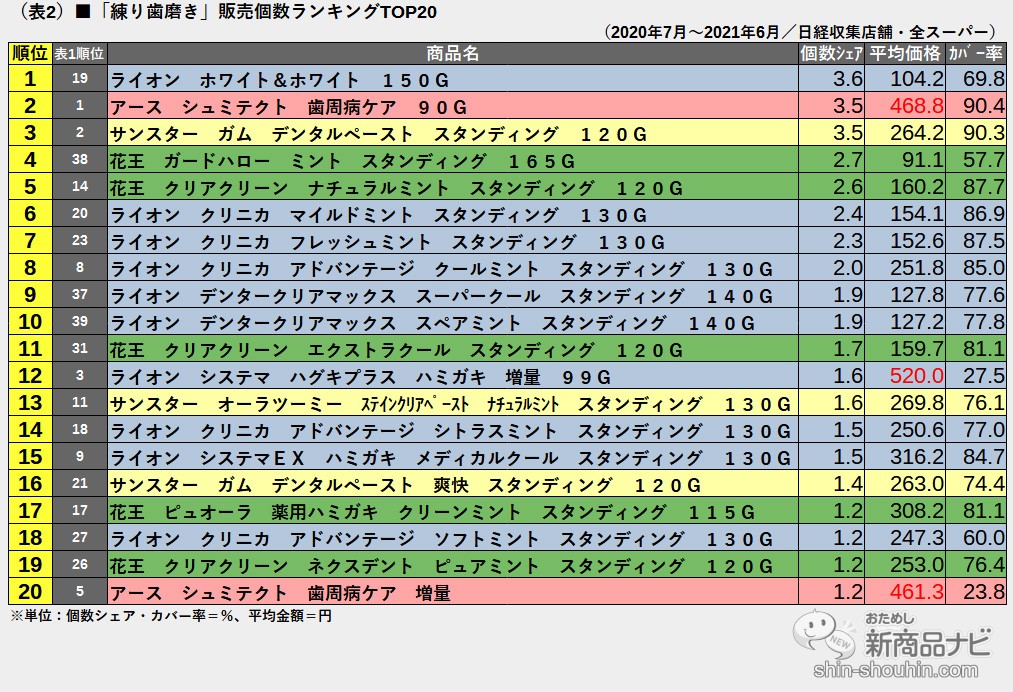Screen dimensions: 1013x692
Task: Click rank number 1 cell
Action: coord(30,79)
